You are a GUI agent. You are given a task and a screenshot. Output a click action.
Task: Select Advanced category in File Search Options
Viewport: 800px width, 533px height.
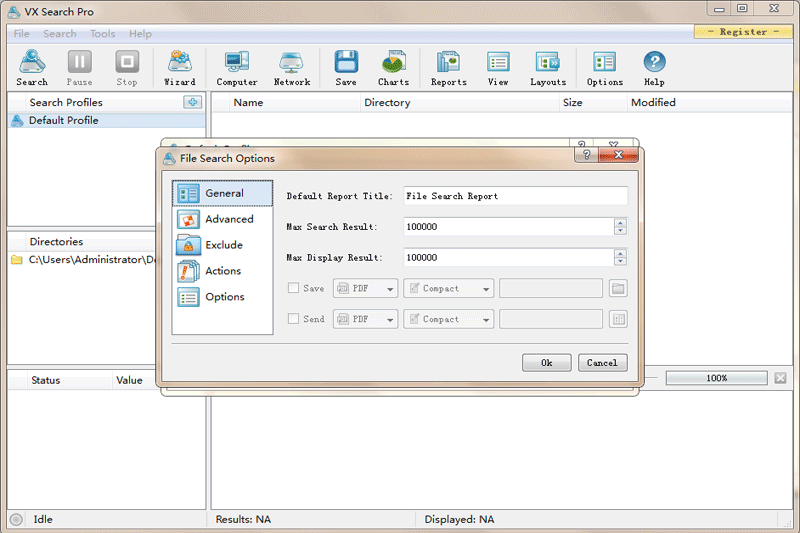click(x=222, y=219)
